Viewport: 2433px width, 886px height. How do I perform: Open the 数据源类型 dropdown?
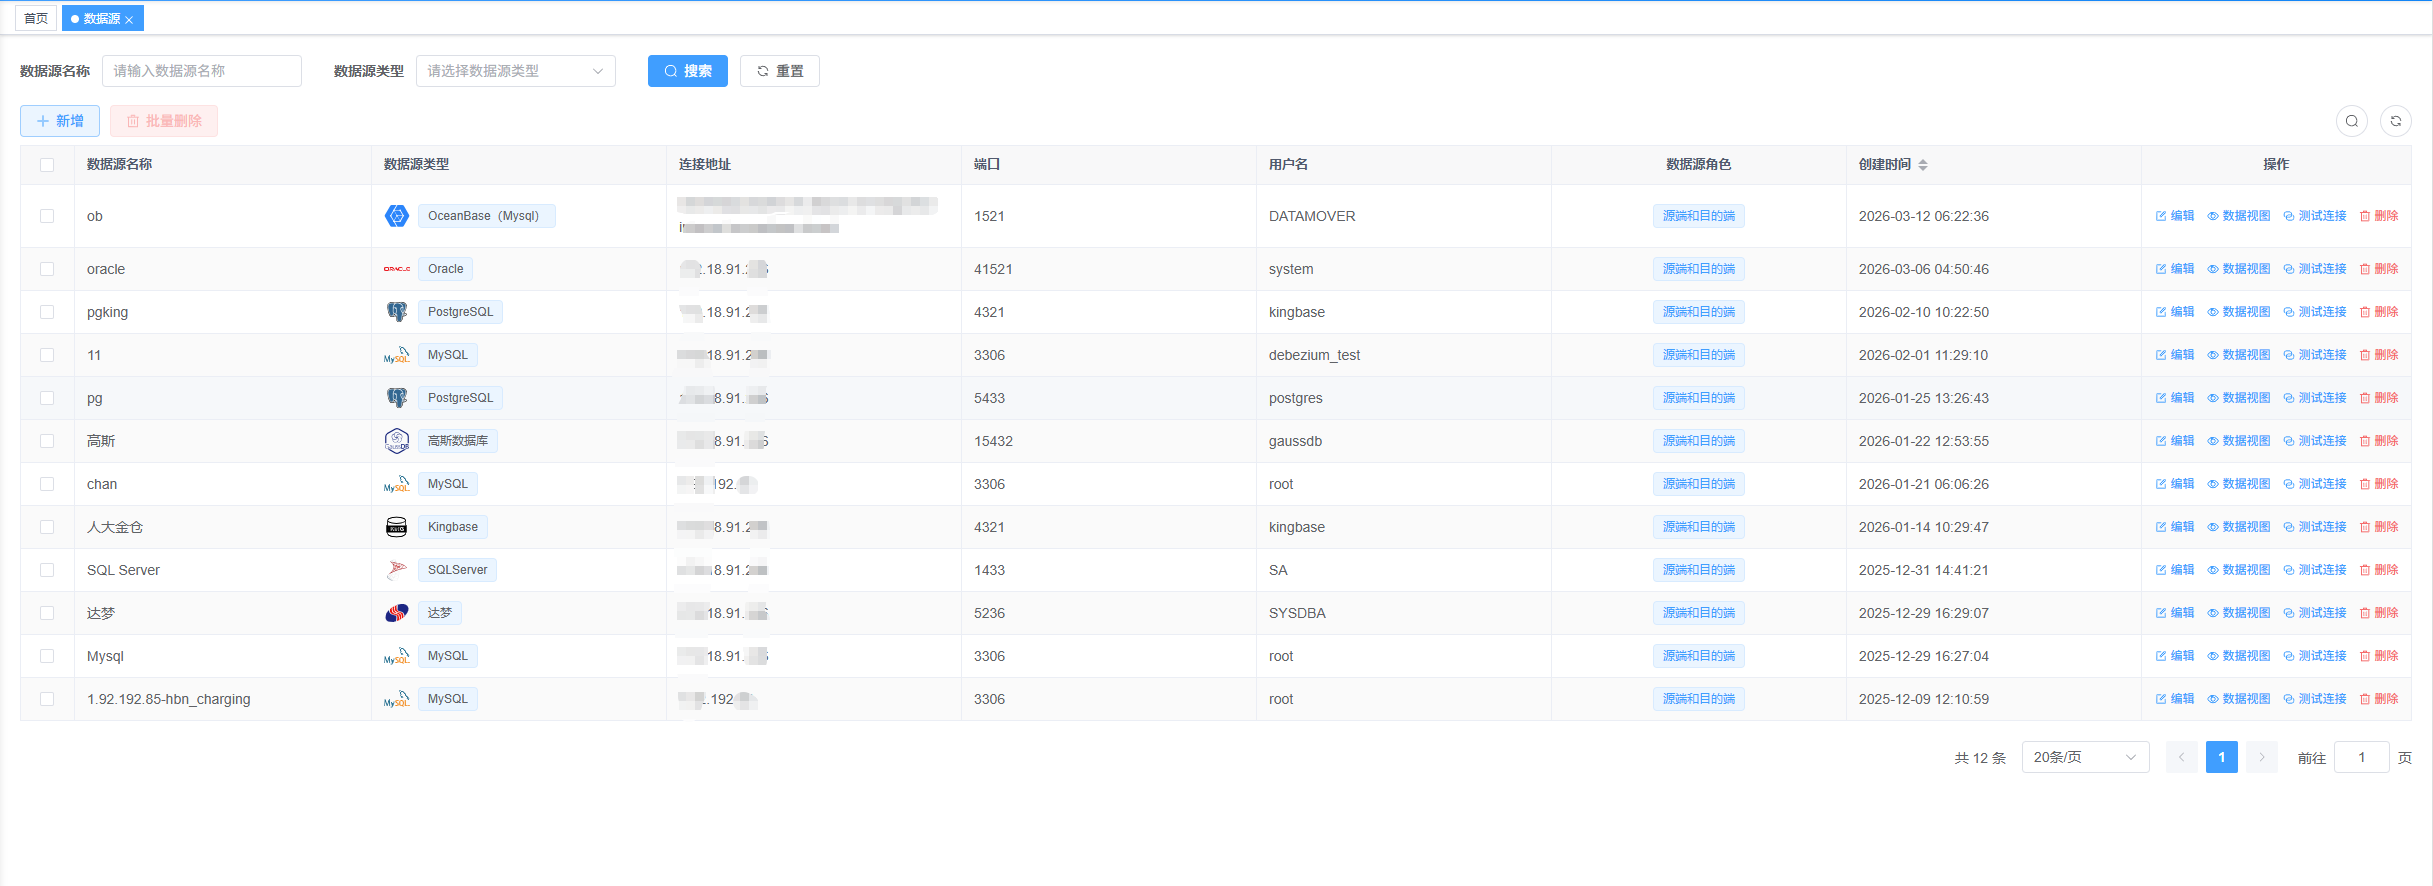[x=515, y=71]
